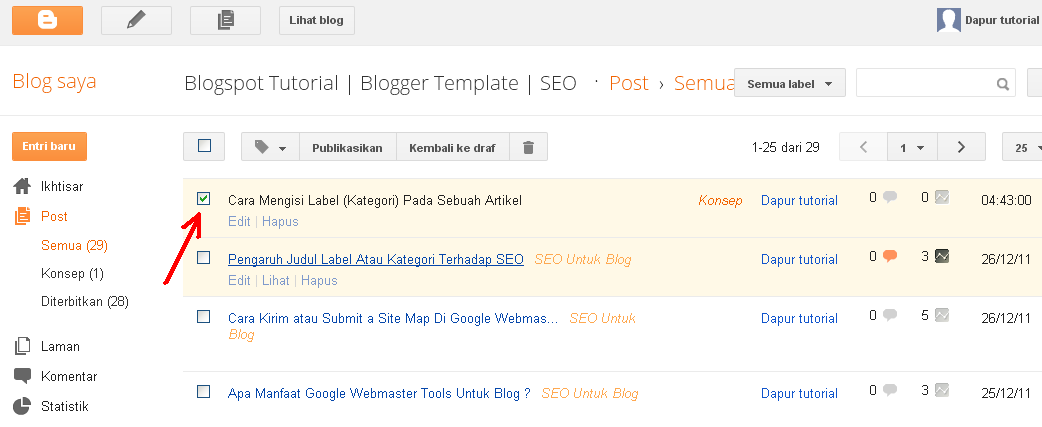Toggle the select-all posts checkbox

point(204,146)
